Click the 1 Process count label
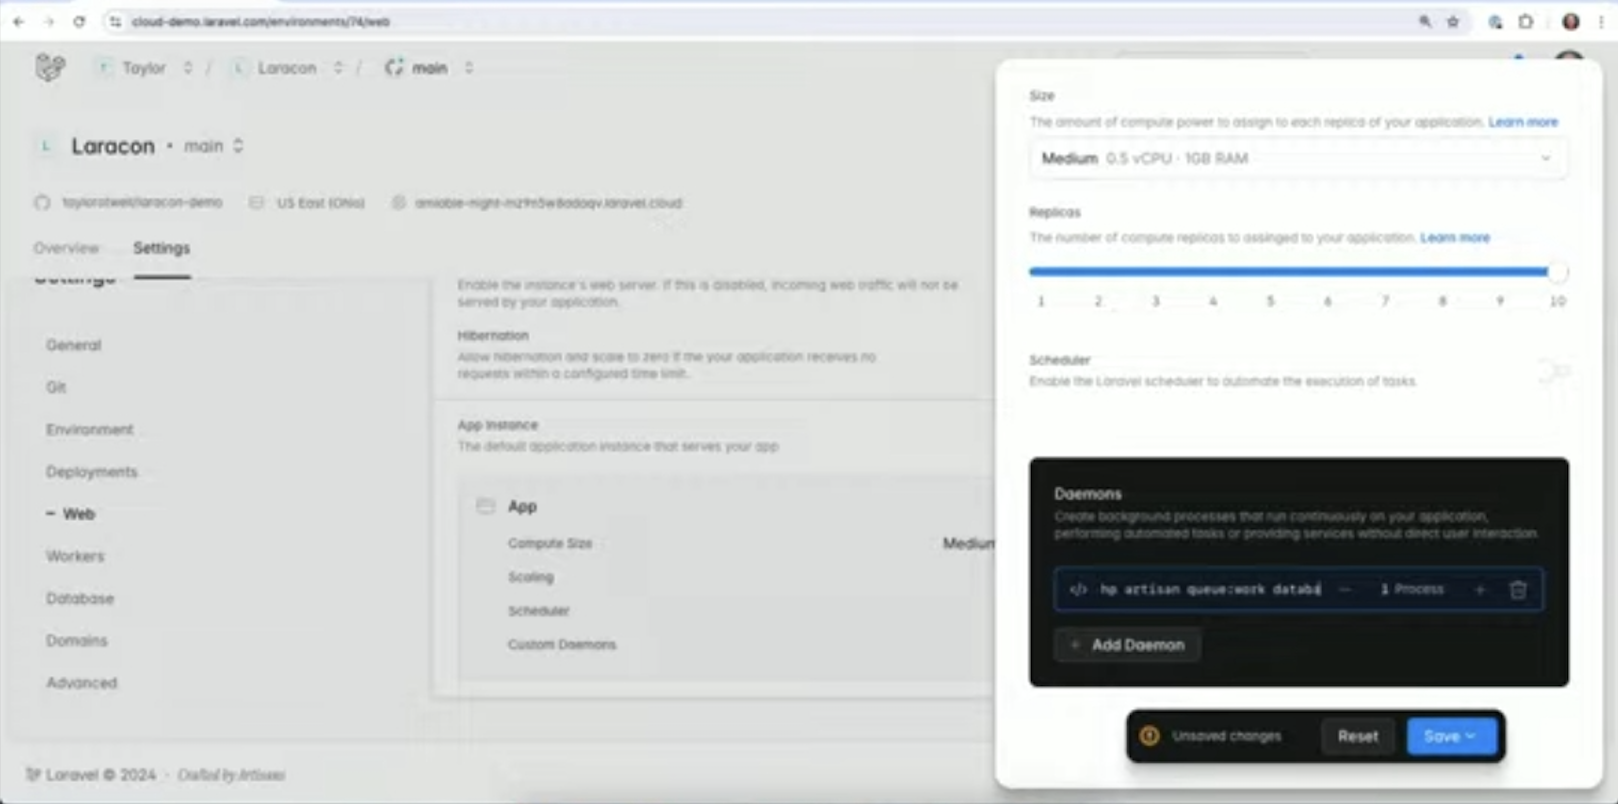Screen dimensions: 1618x804 pyautogui.click(x=1412, y=590)
